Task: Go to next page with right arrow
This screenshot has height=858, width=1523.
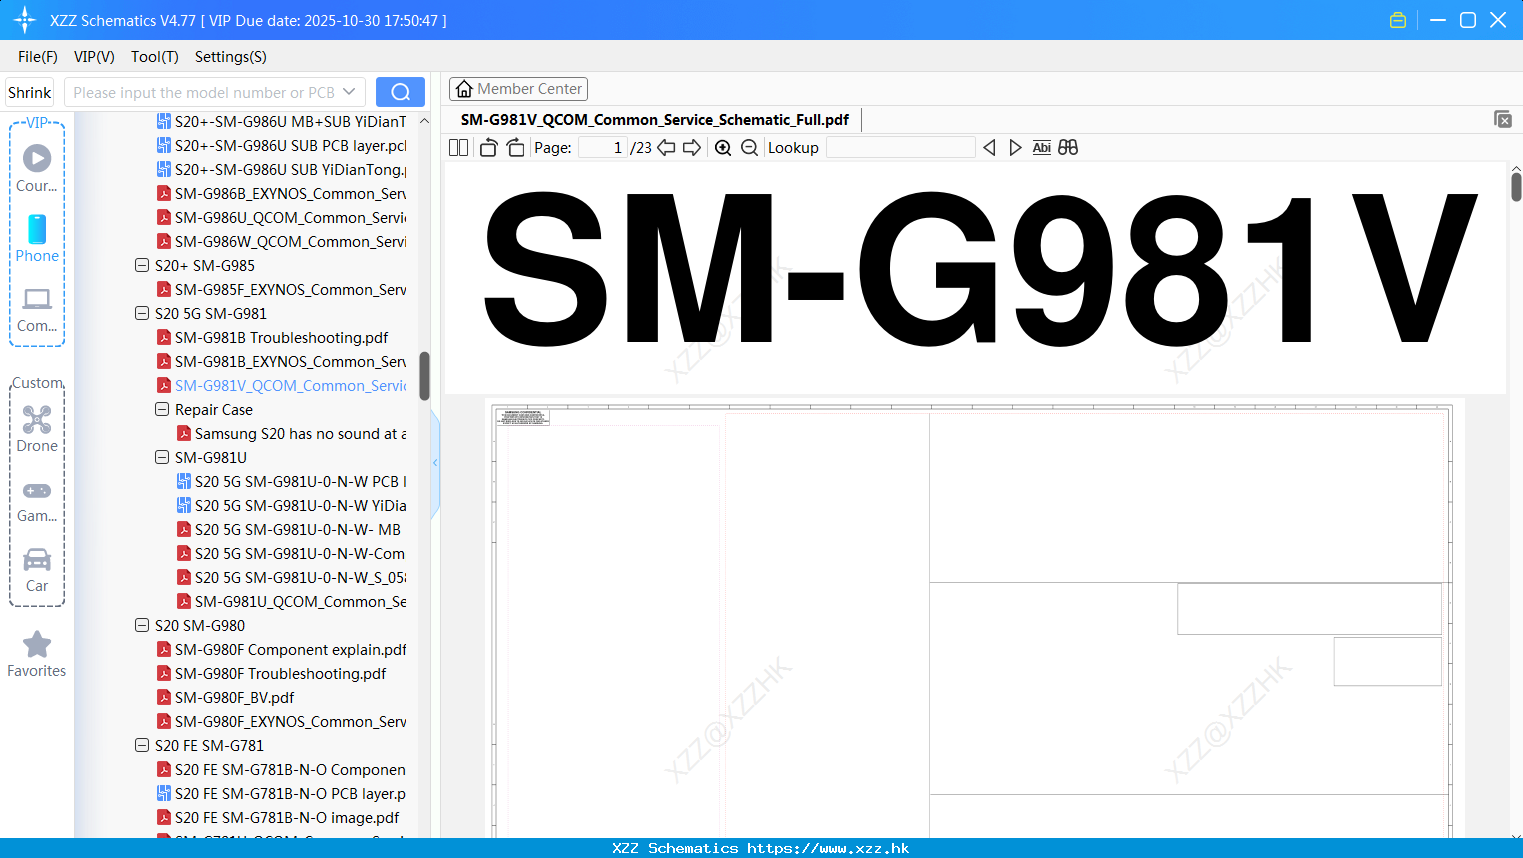Action: pos(692,148)
